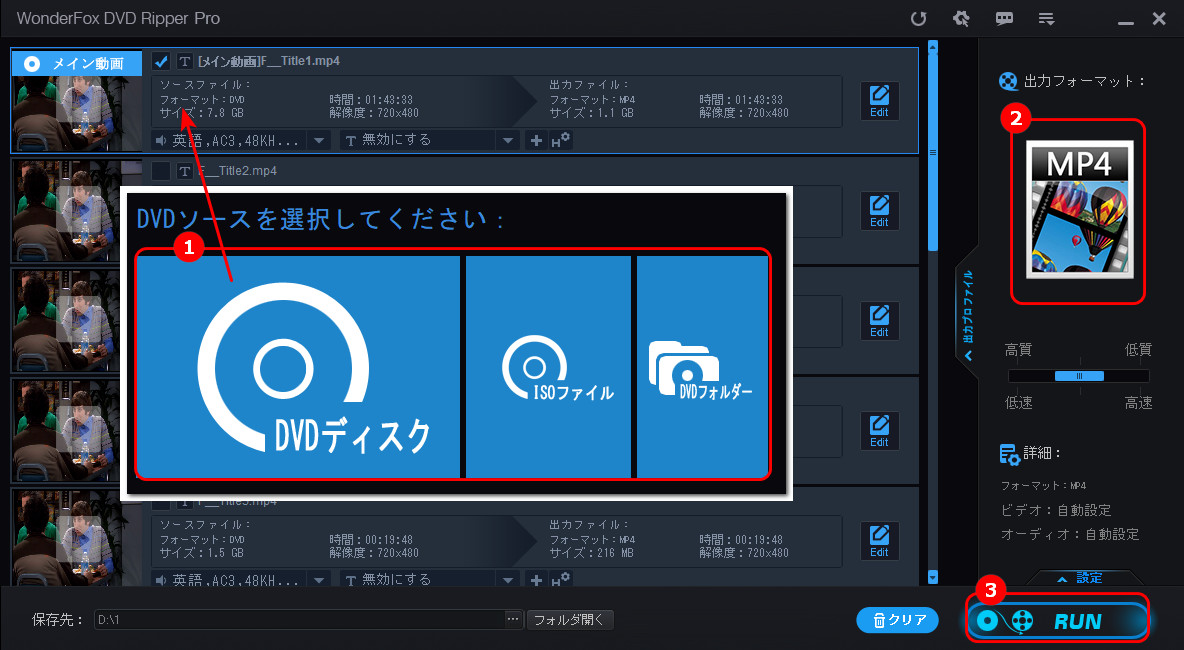
Task: Select the メイン動画 radio button
Action: tap(32, 63)
